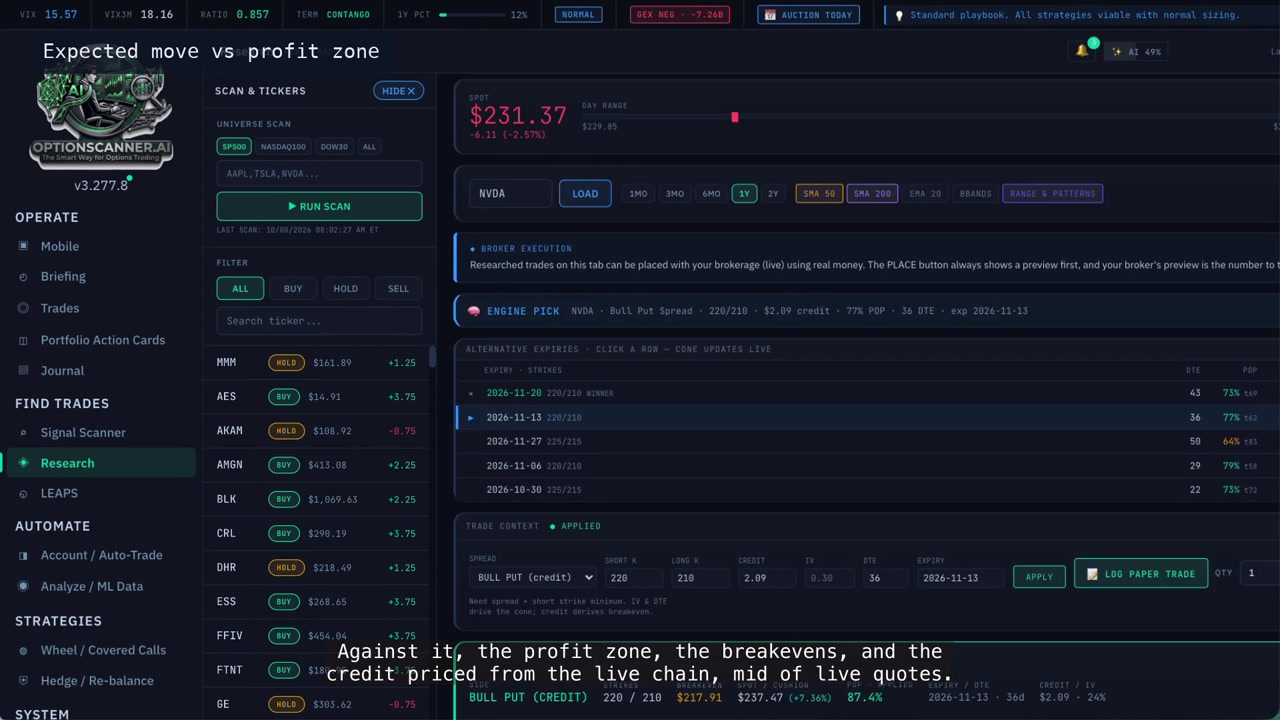
Task: Open the Bull Put spread dropdown
Action: (x=535, y=577)
